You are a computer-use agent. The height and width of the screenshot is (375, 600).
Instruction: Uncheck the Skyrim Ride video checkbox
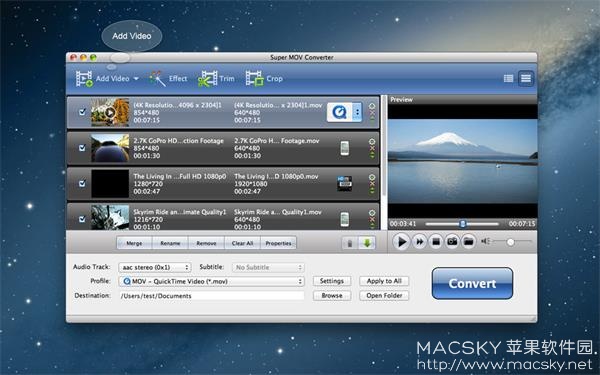pos(82,219)
